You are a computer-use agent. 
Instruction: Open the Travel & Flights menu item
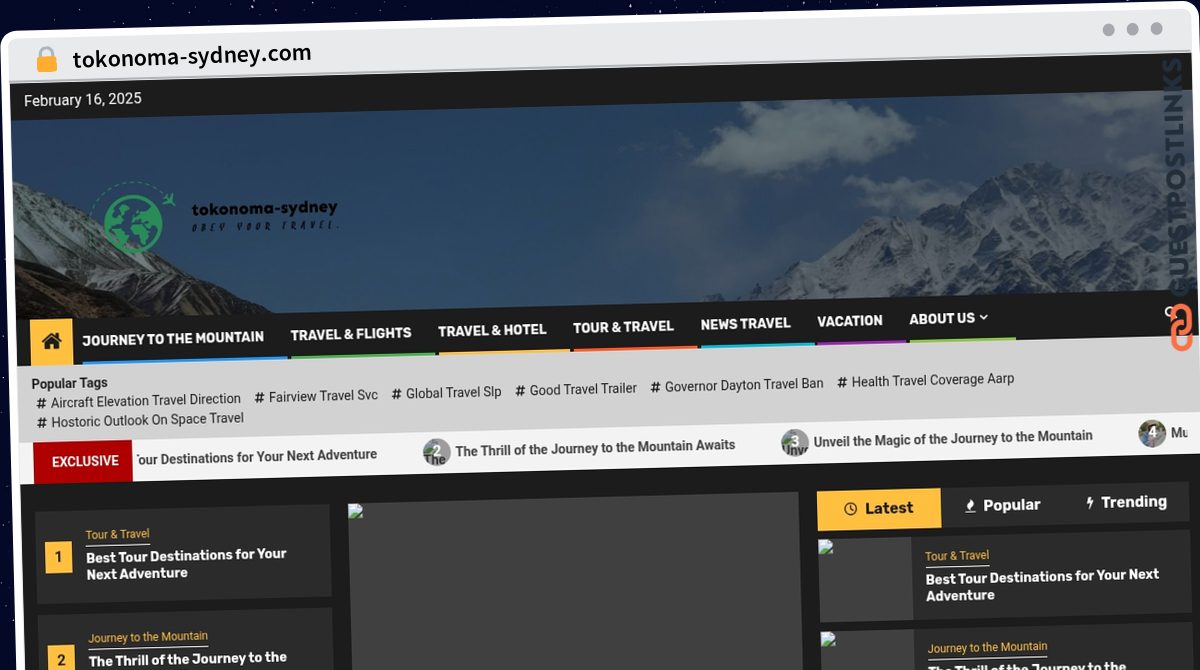[351, 334]
